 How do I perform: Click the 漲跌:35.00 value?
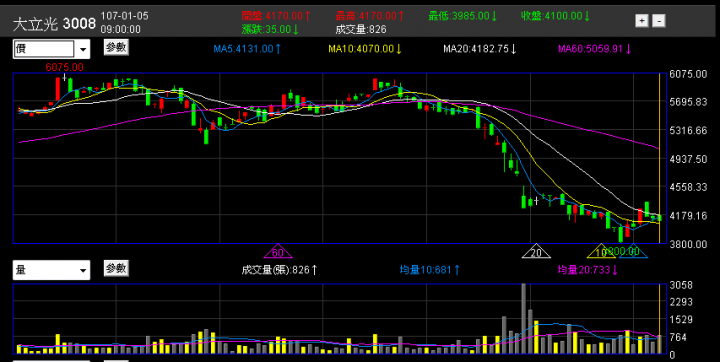point(270,29)
